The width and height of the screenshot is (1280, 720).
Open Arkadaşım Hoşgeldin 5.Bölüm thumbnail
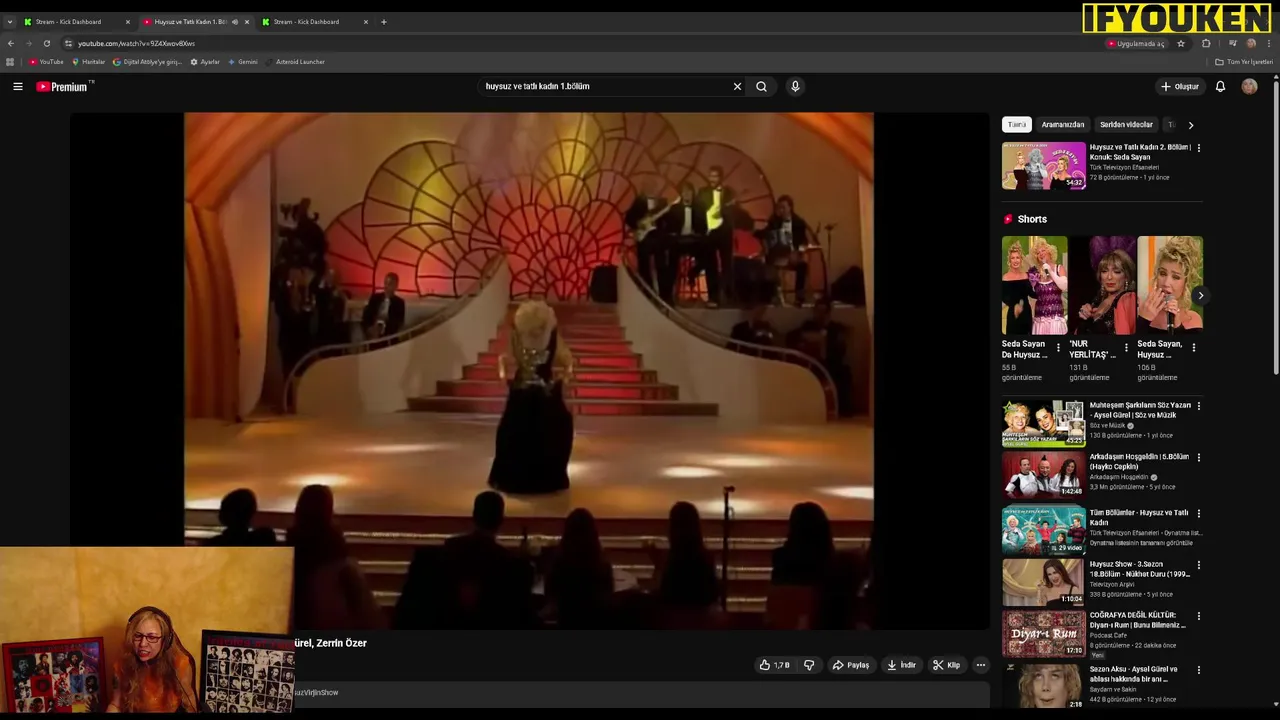pyautogui.click(x=1044, y=476)
